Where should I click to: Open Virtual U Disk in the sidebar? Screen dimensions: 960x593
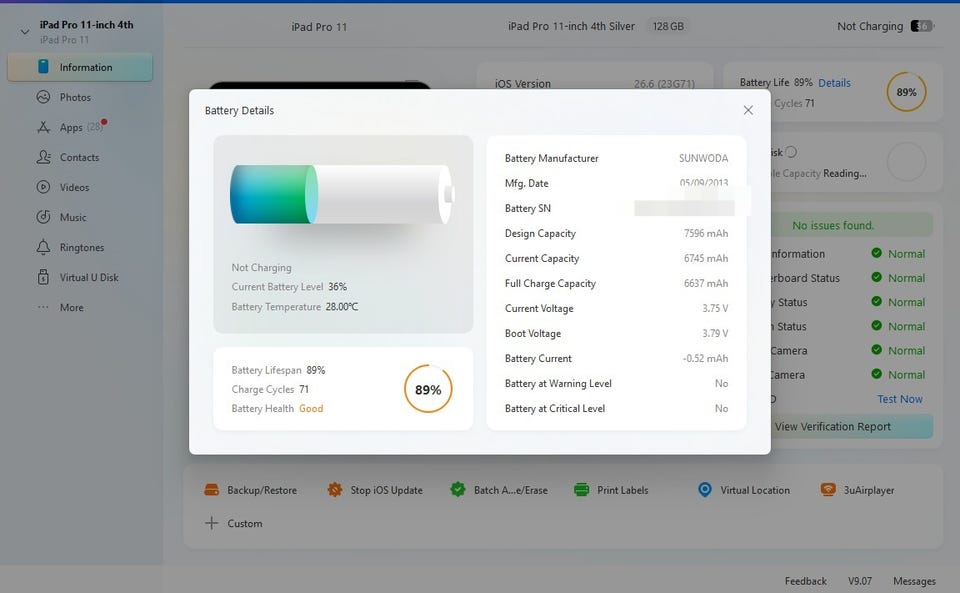coord(89,277)
